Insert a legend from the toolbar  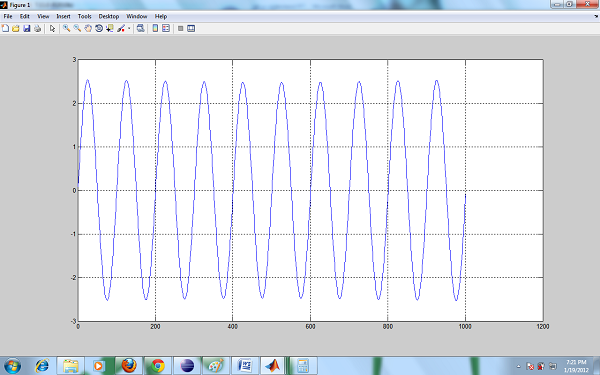click(x=166, y=28)
